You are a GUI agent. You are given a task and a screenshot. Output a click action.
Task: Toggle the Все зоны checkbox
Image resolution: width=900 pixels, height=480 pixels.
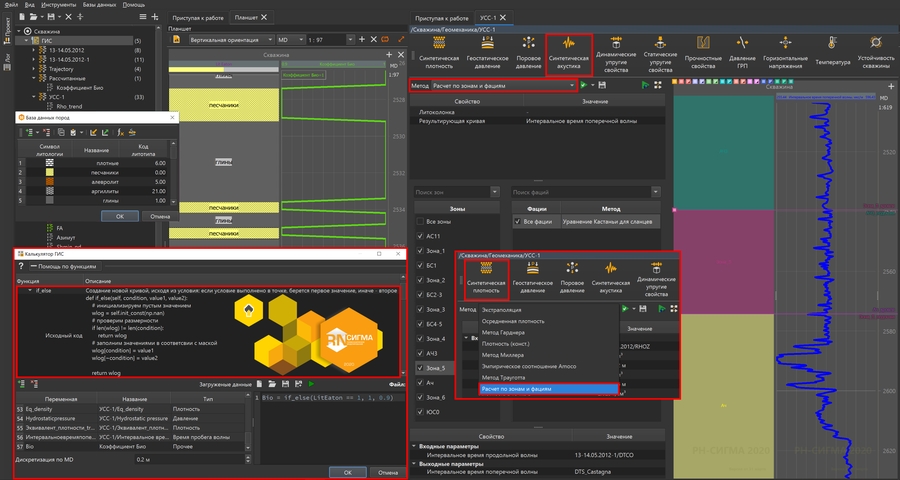(x=420, y=220)
